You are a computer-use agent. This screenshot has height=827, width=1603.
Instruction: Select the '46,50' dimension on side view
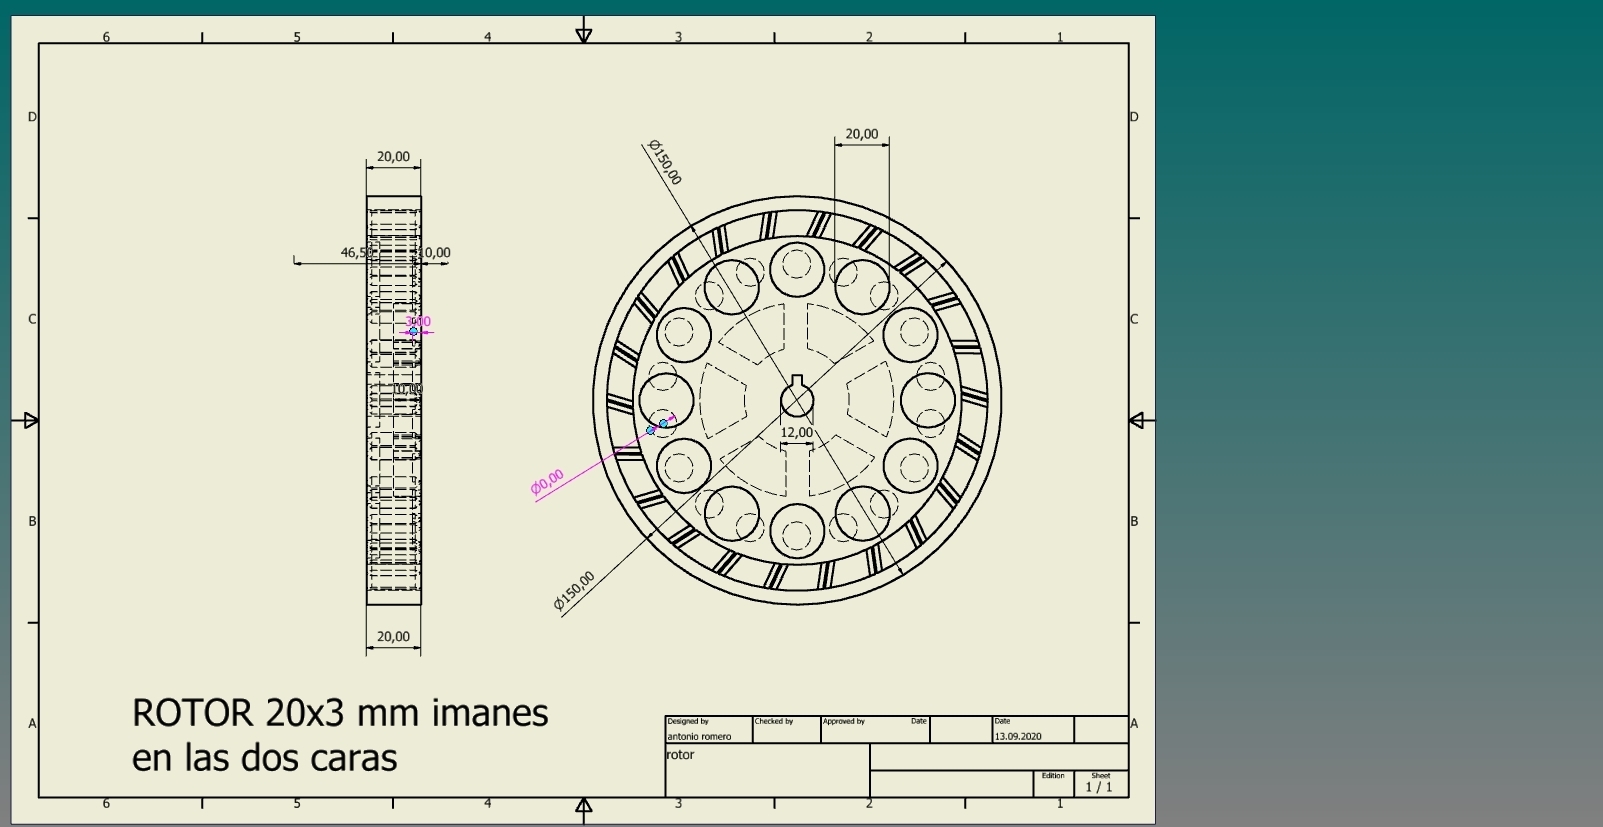click(355, 253)
